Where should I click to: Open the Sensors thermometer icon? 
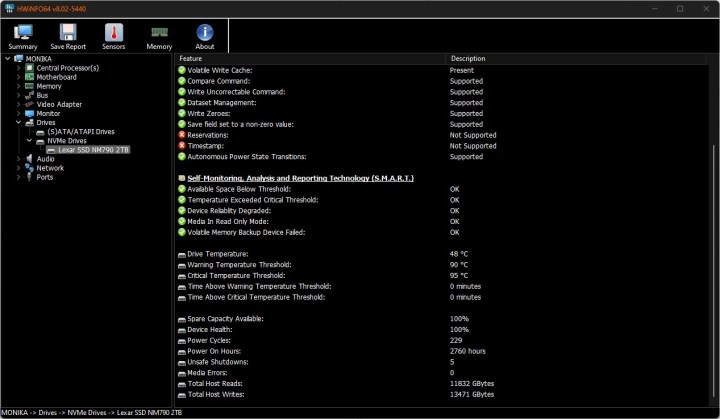point(113,33)
